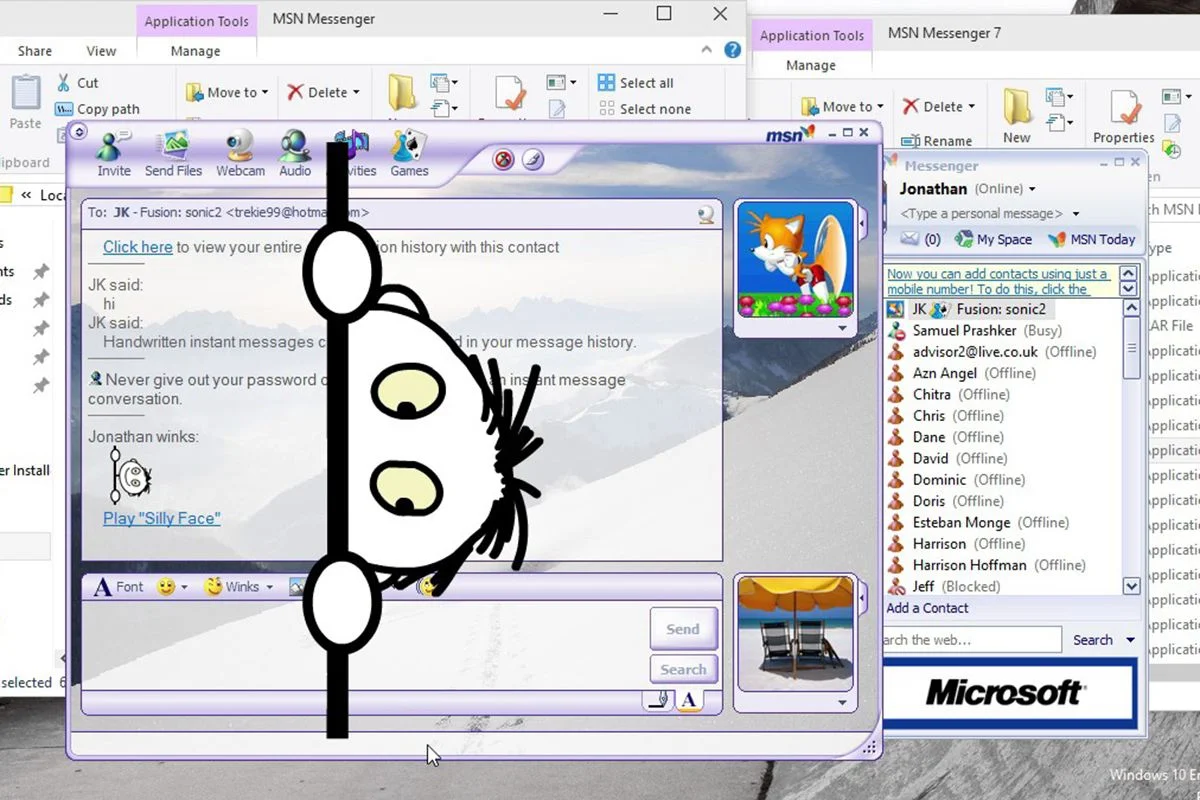The width and height of the screenshot is (1200, 800).
Task: Open Manage tab in MSN Messenger 7 Explorer
Action: tap(811, 65)
